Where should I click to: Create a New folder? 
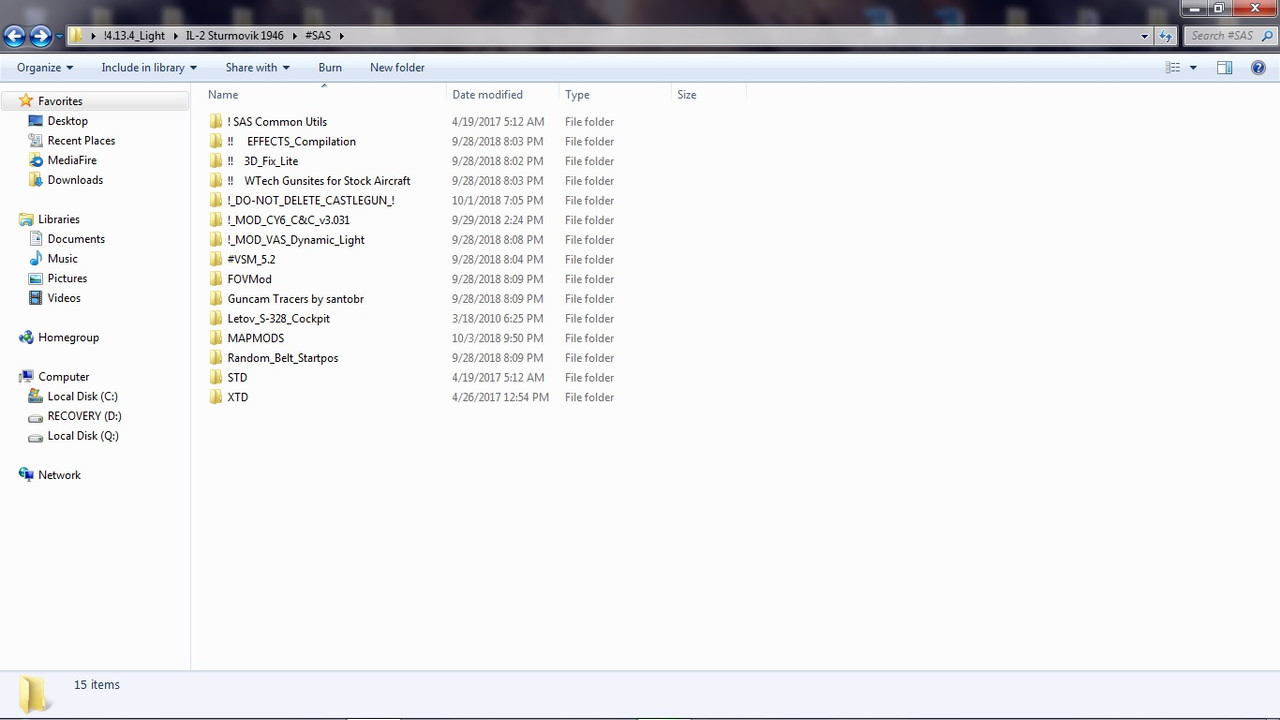coord(397,68)
